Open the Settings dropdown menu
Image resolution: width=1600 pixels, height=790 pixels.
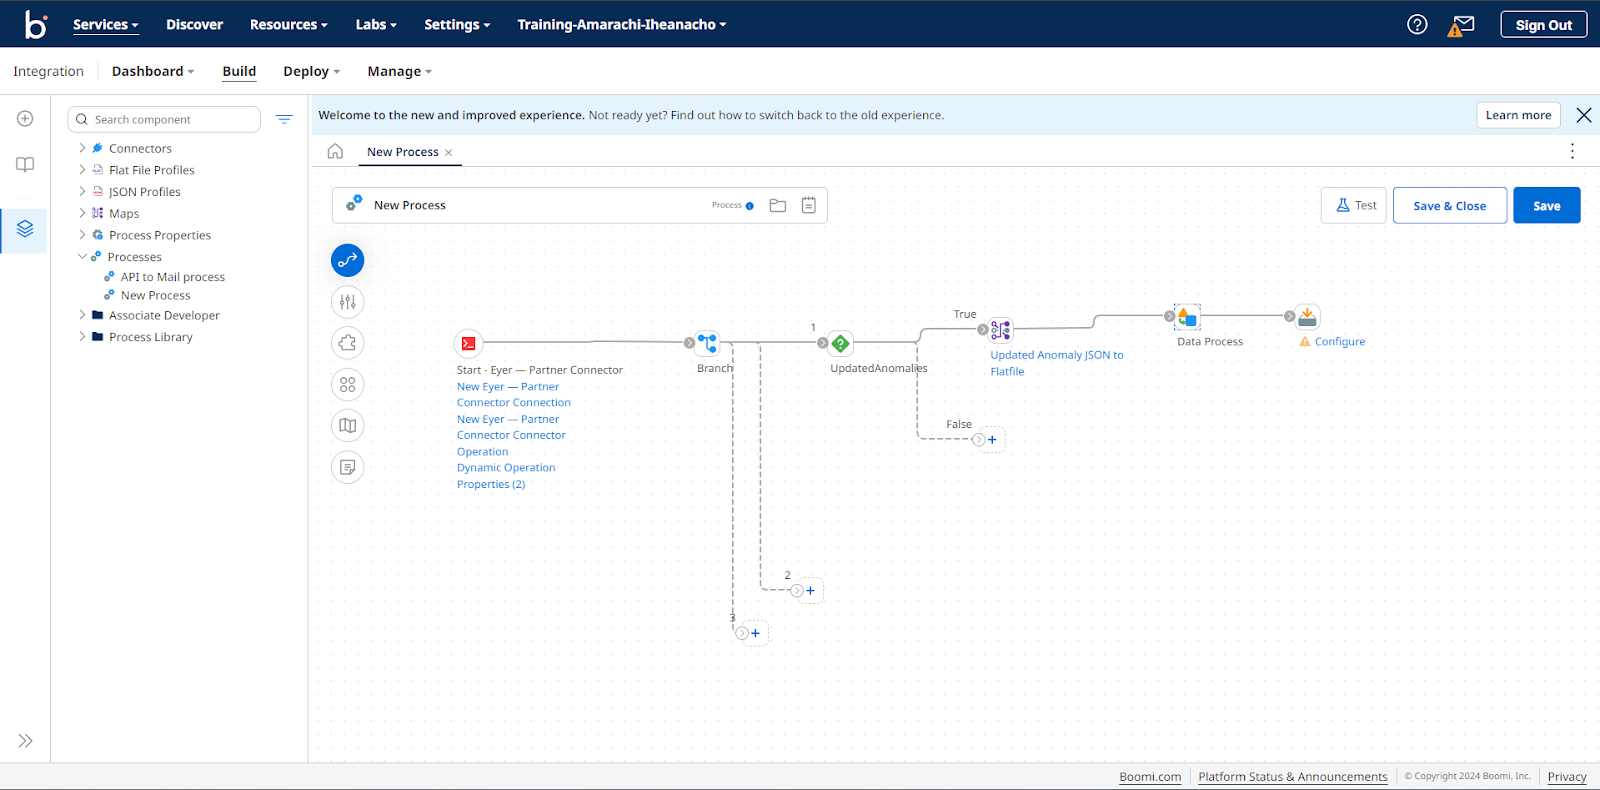pyautogui.click(x=457, y=25)
